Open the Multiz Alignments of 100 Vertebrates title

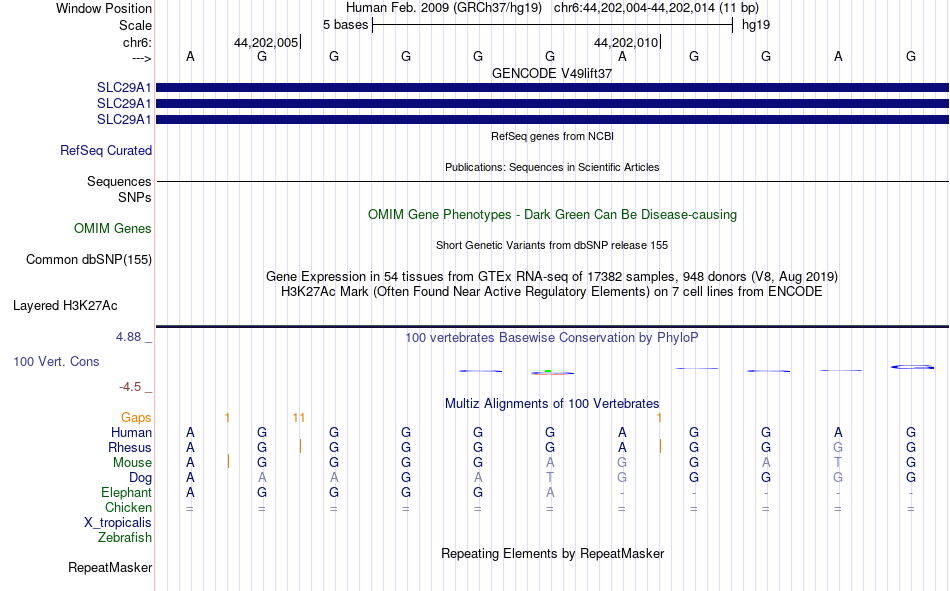click(x=552, y=404)
